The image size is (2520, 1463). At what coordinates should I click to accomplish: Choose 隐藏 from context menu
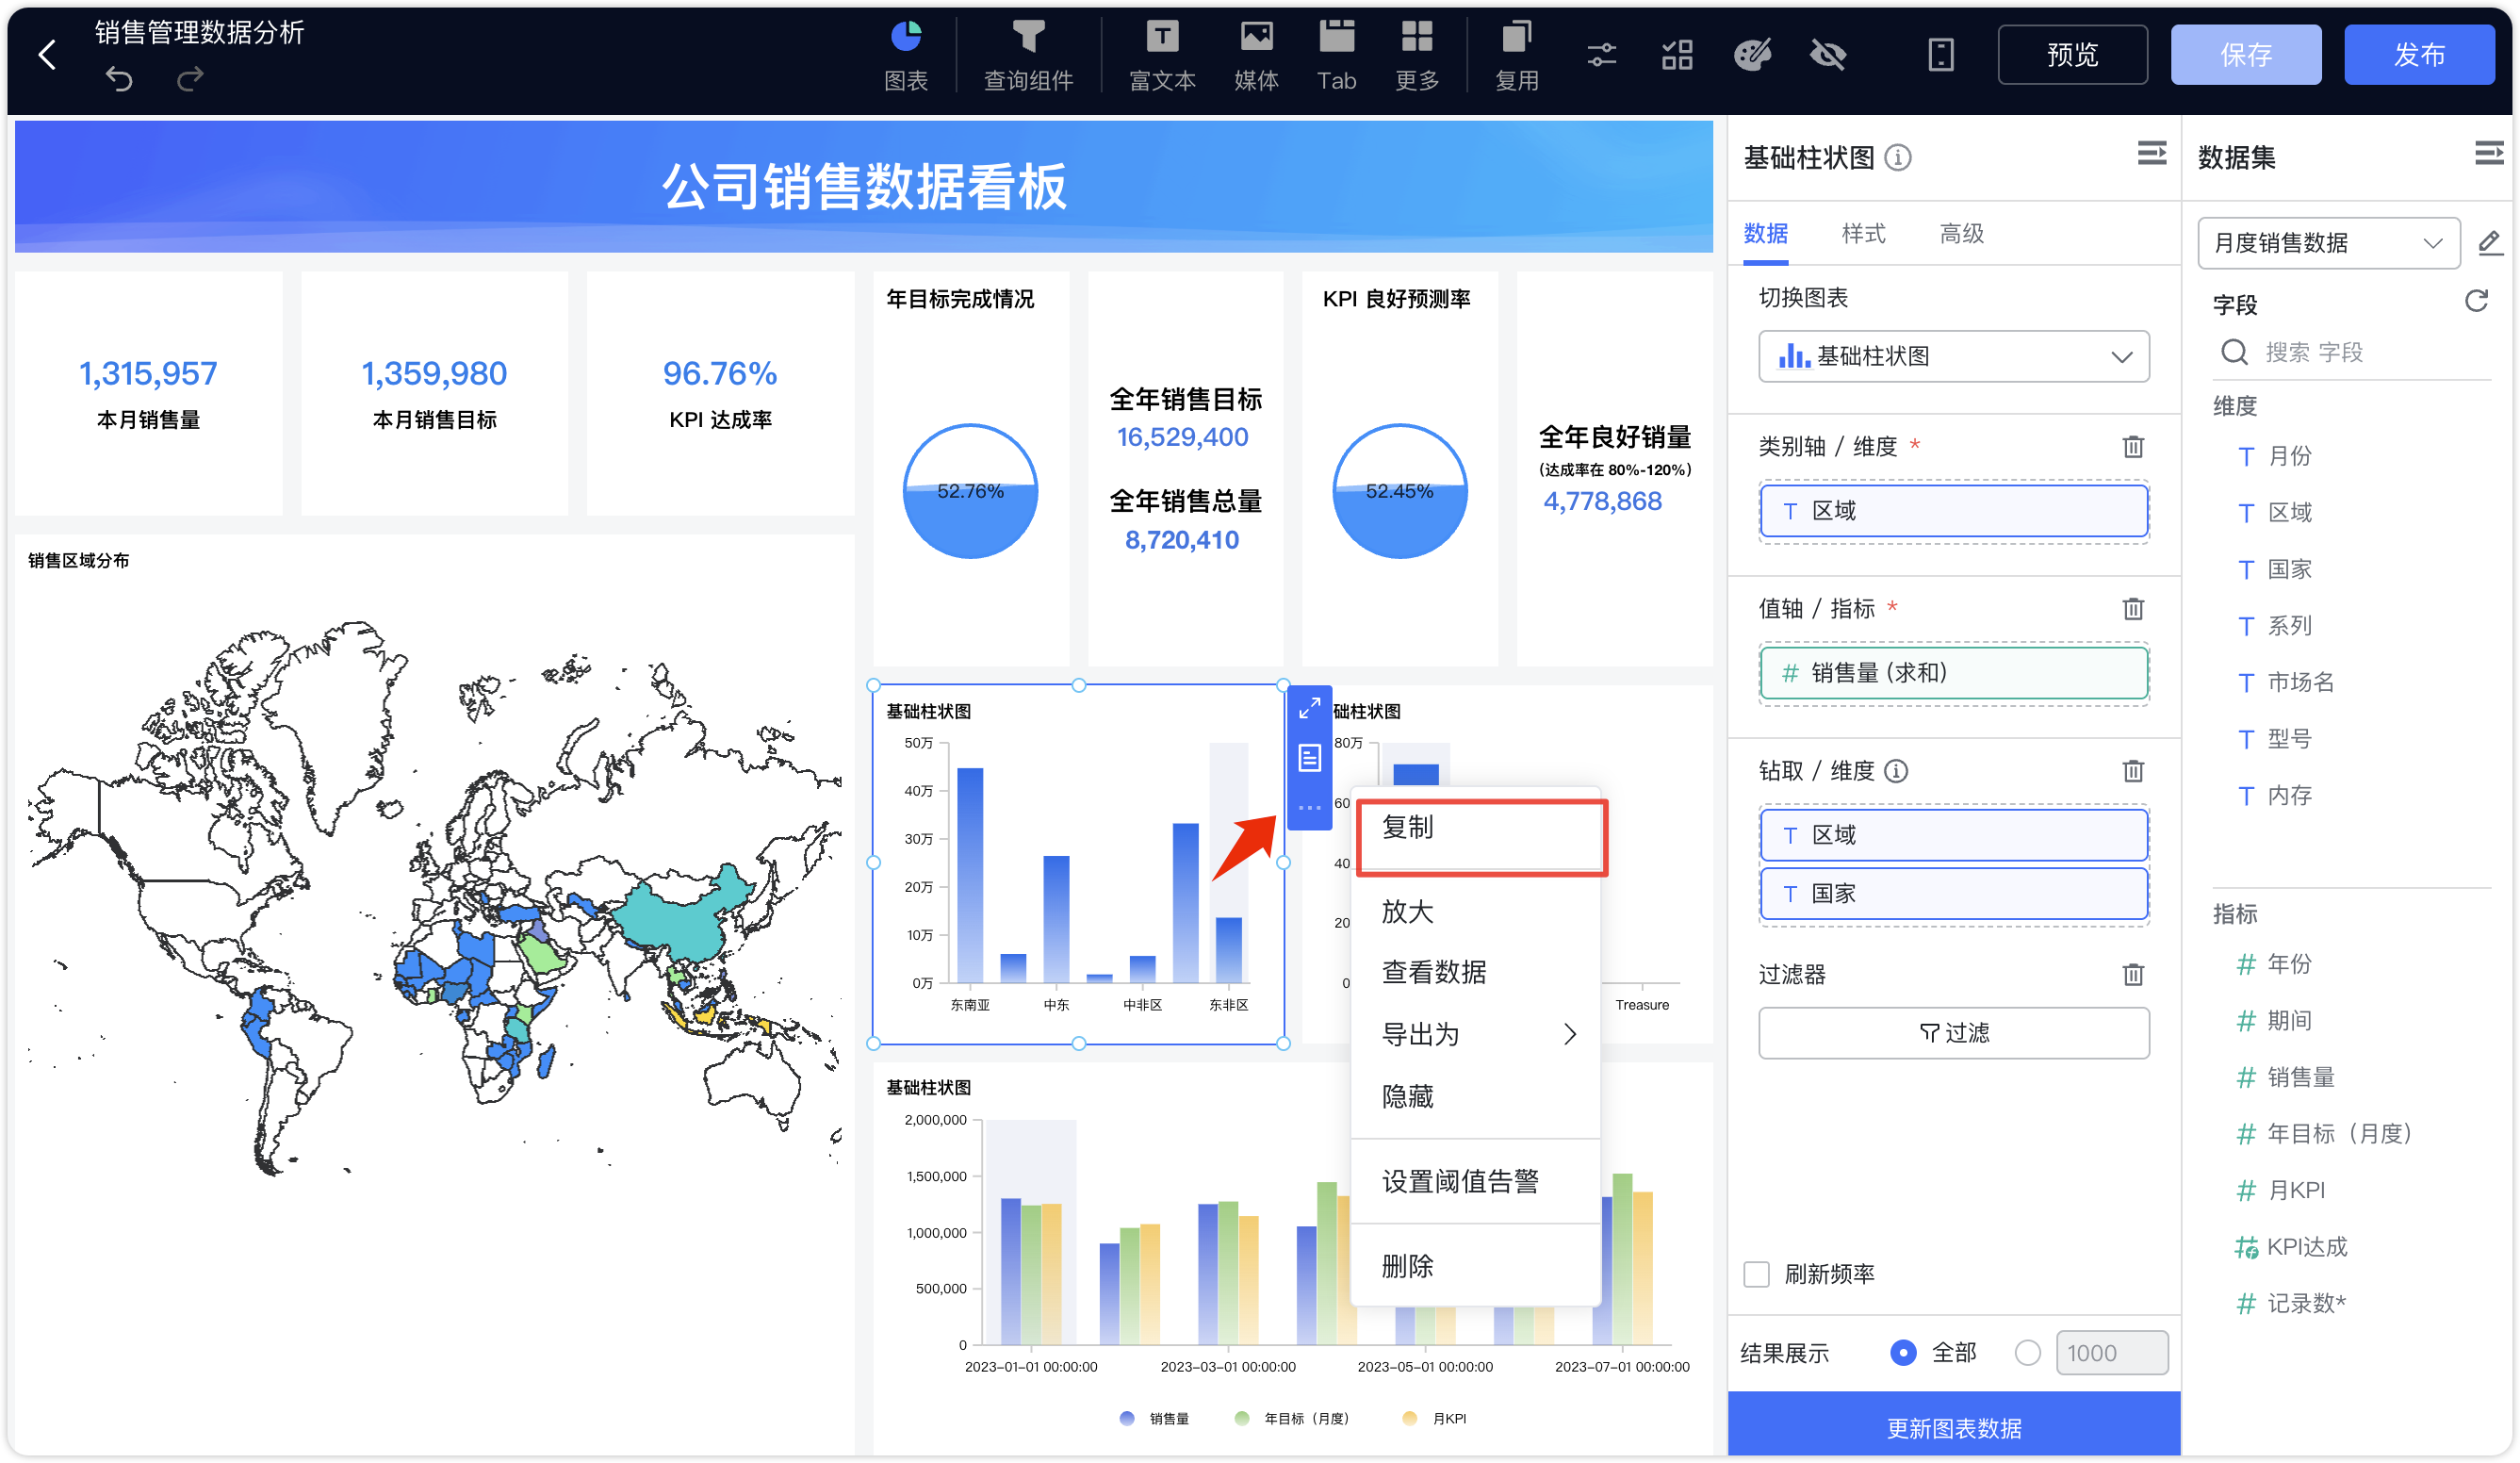(x=1476, y=1096)
